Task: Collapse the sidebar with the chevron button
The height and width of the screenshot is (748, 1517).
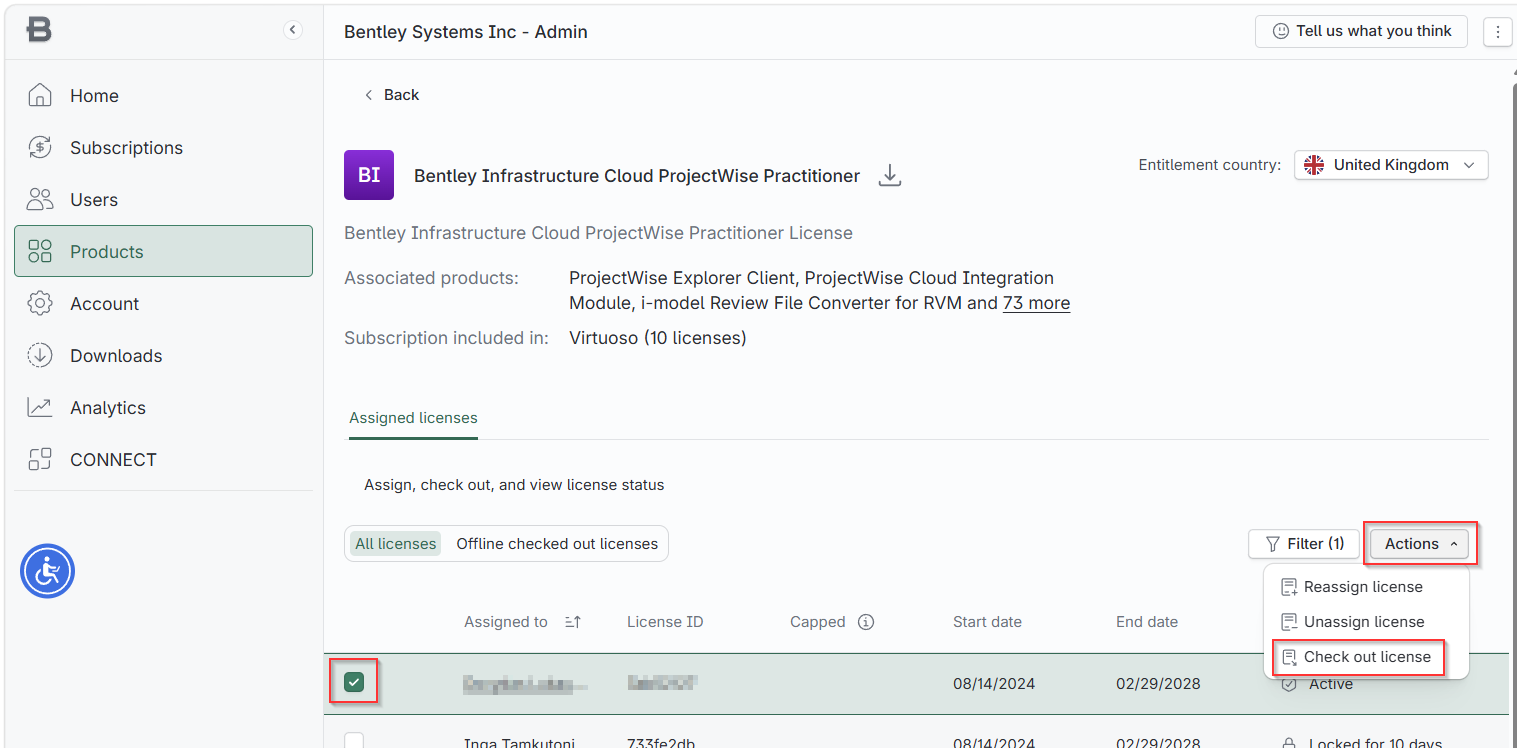Action: click(x=293, y=30)
